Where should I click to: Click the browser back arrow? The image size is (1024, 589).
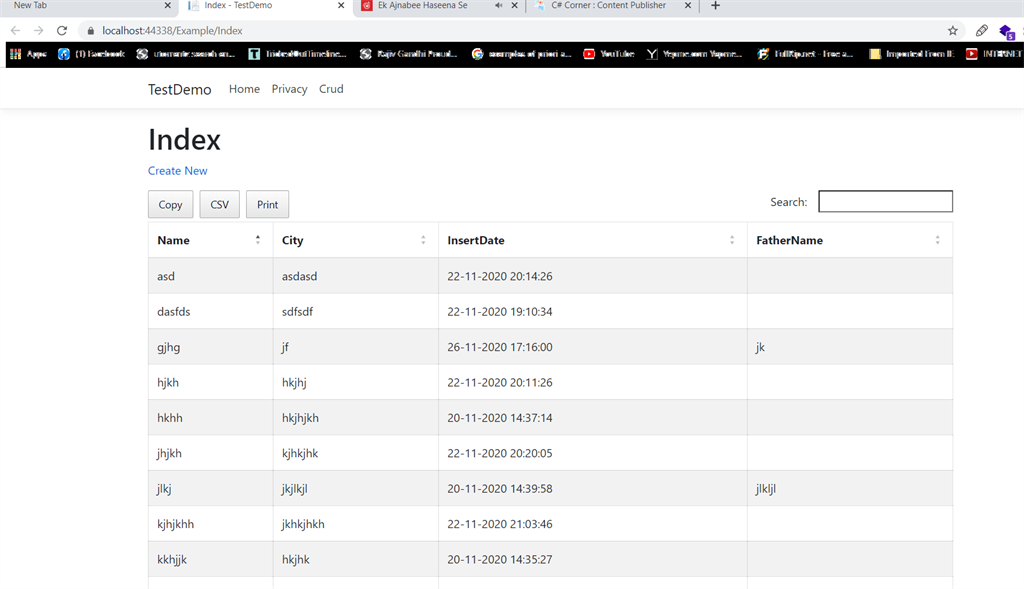coord(15,31)
